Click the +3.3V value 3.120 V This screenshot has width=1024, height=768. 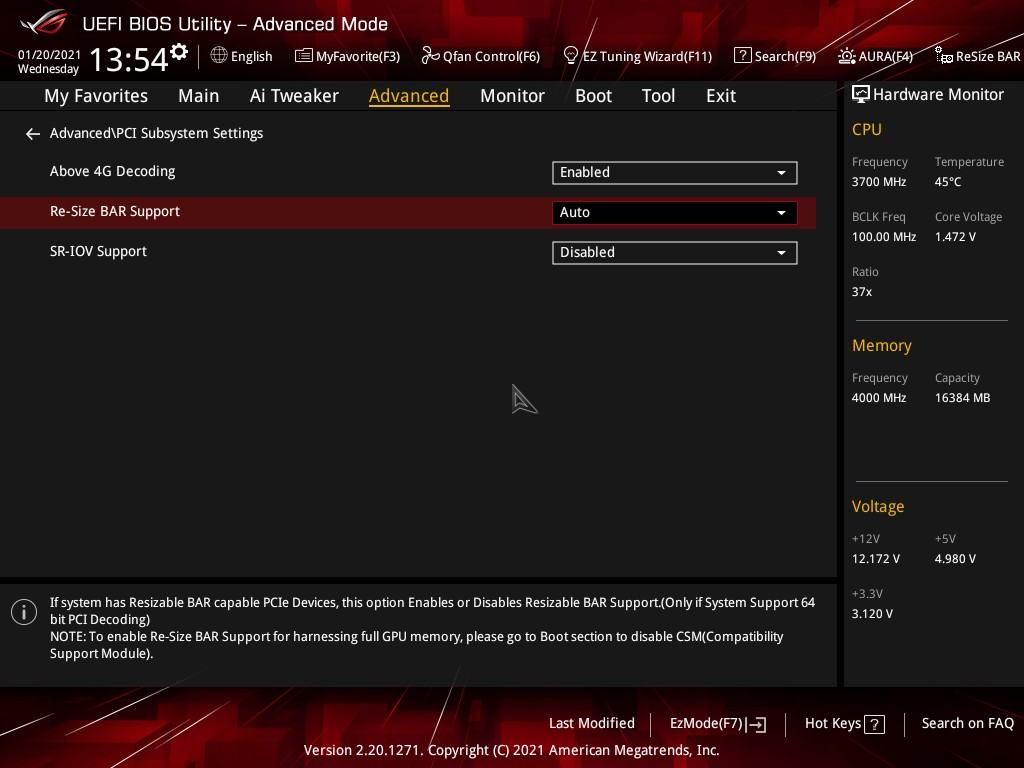[872, 614]
